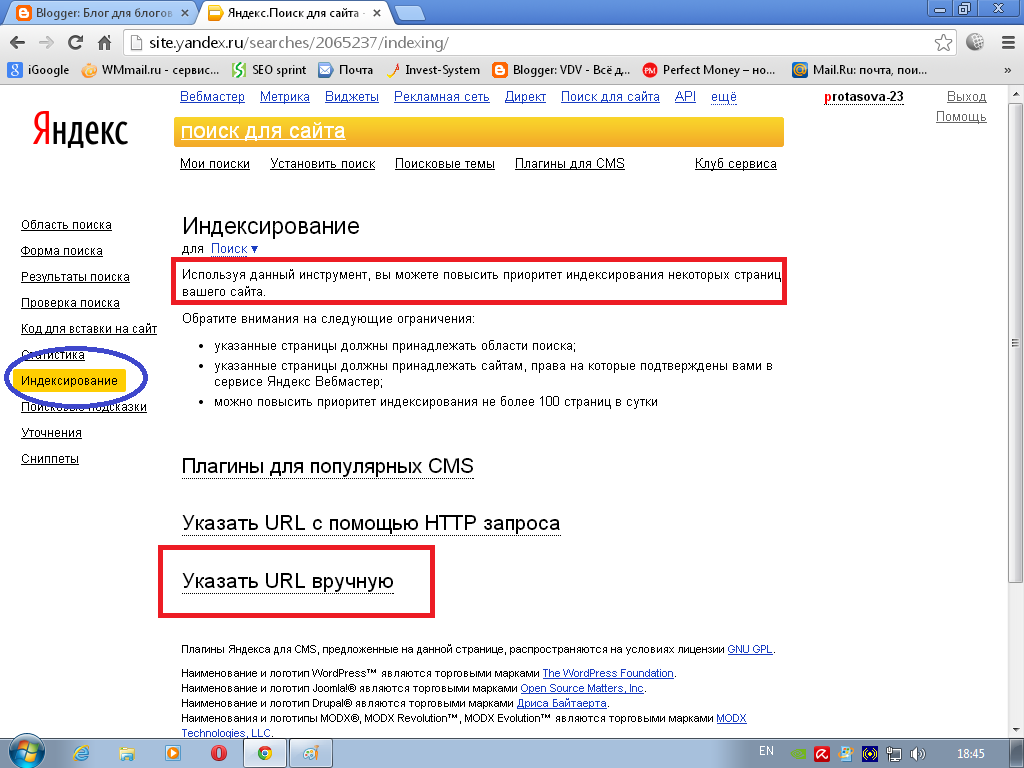Click the network tray icon
This screenshot has height=768, width=1024.
coord(894,754)
